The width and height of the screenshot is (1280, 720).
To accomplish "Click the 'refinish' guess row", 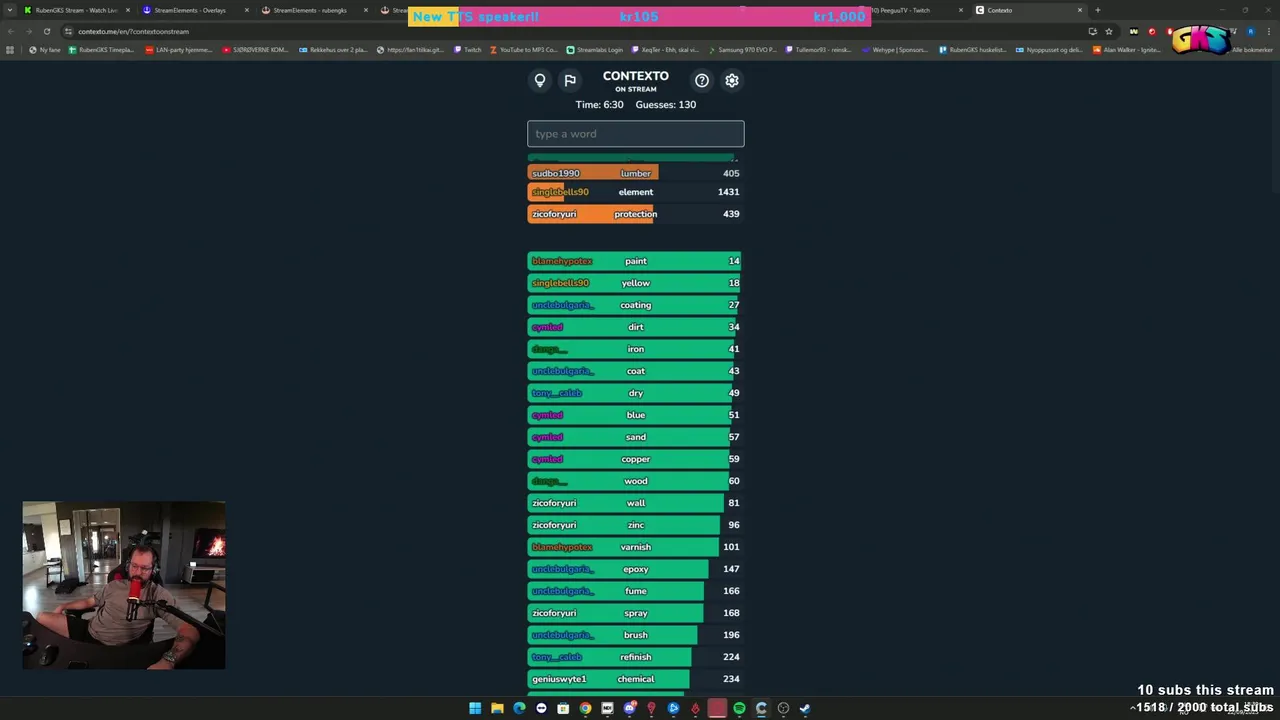I will click(636, 657).
